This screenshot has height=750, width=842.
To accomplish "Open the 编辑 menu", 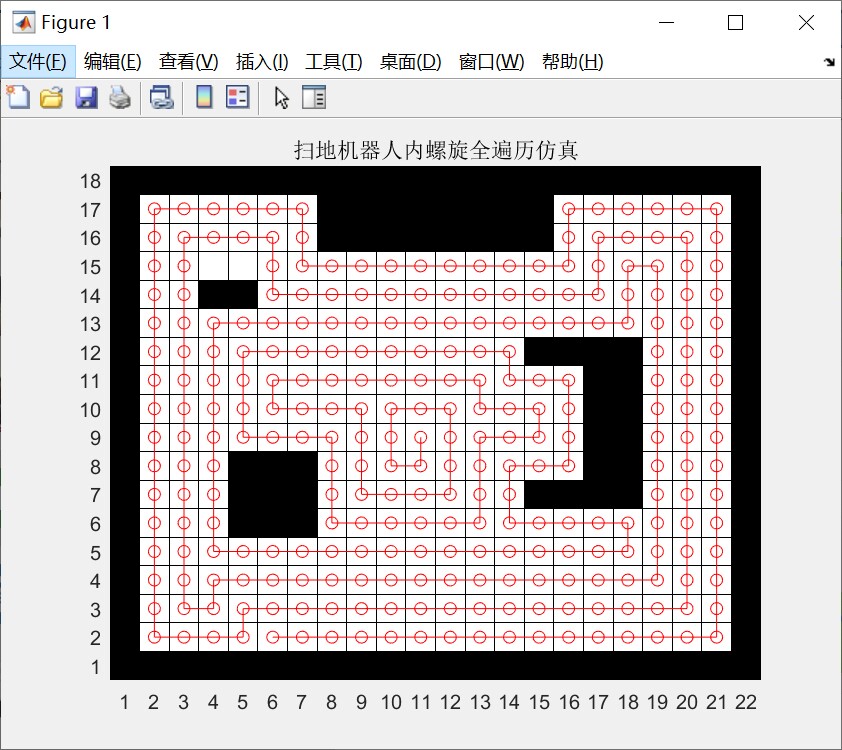I will click(113, 61).
